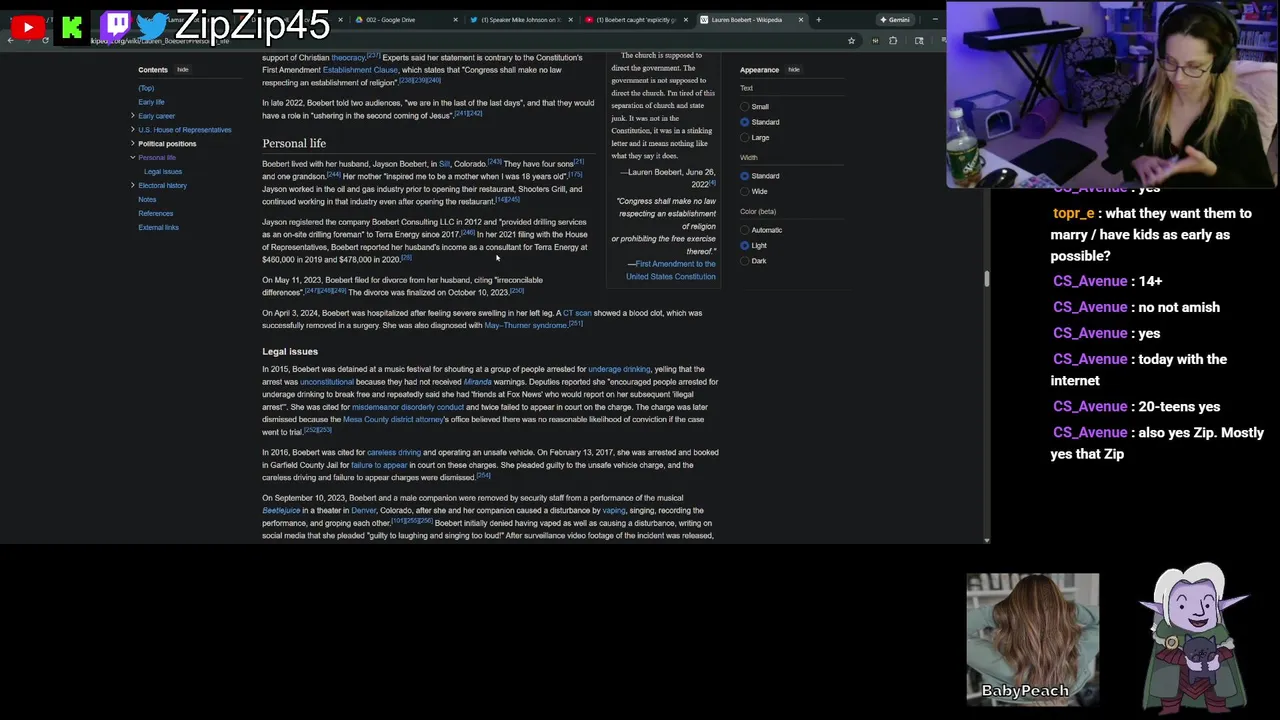Close the Google Drive tab
1280x720 pixels.
point(455,20)
